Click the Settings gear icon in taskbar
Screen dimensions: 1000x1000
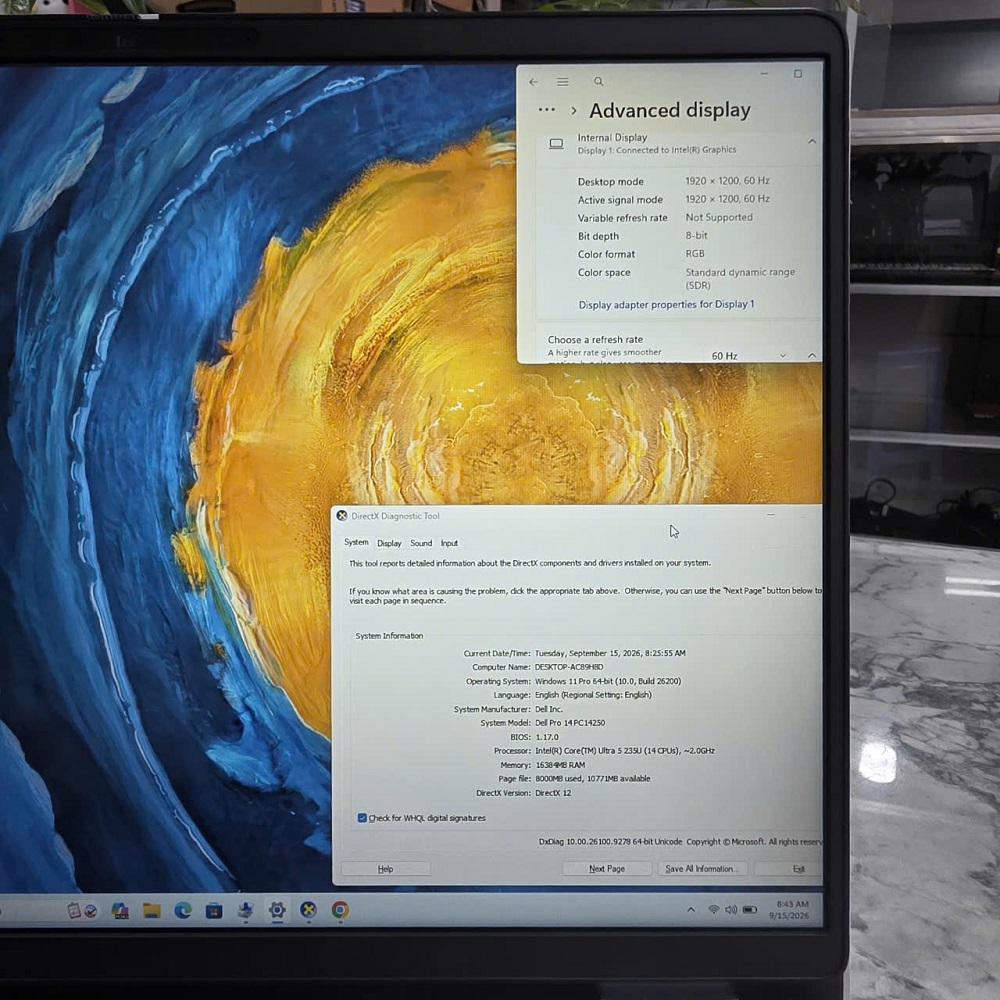277,910
